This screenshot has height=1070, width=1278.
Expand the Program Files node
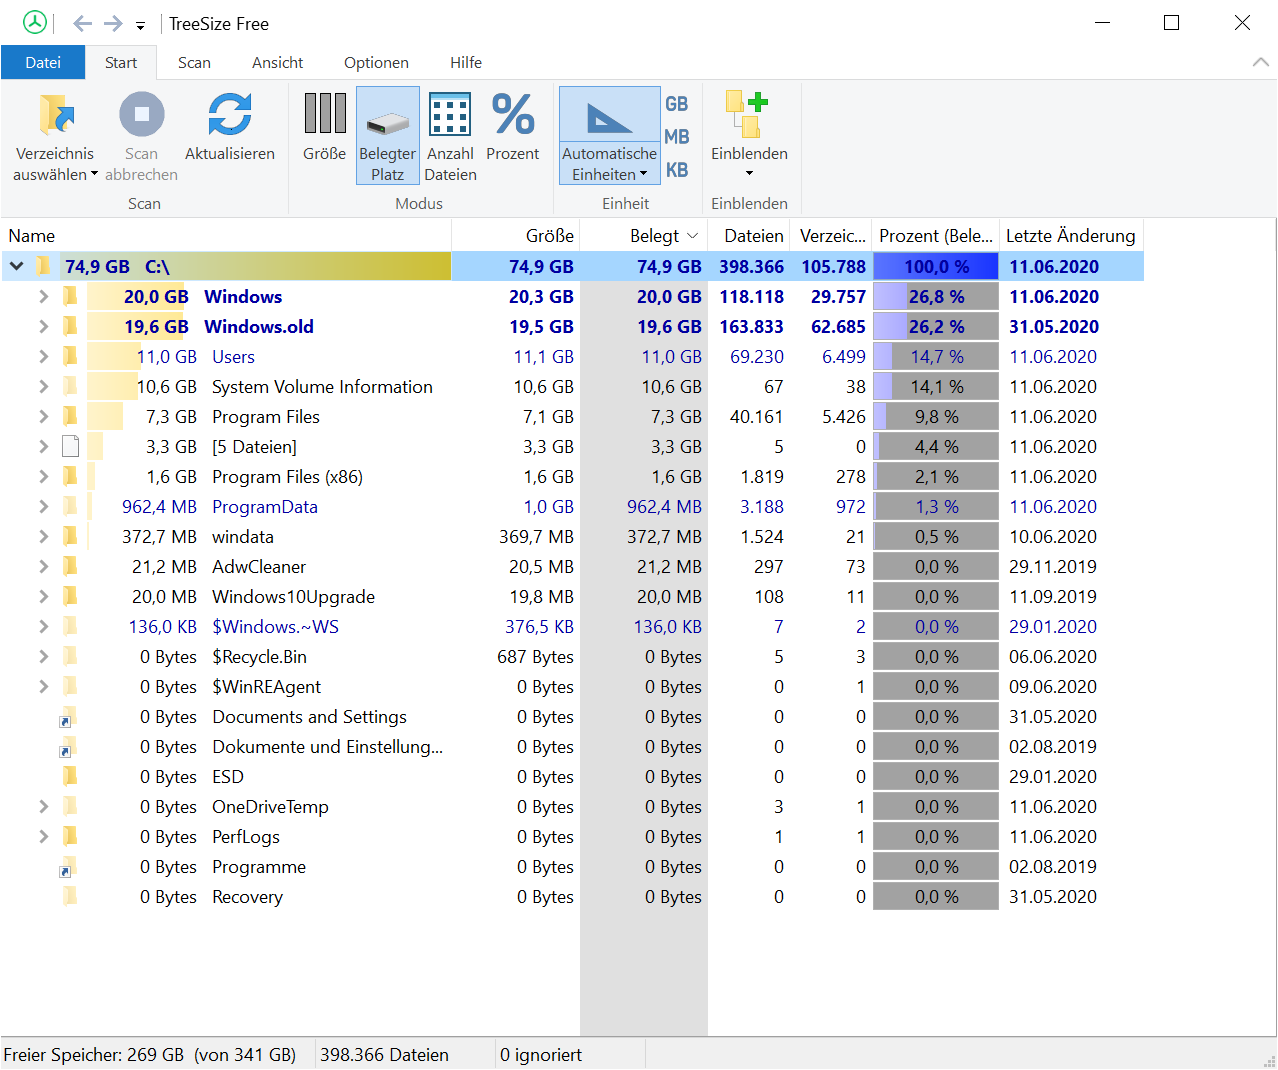[43, 416]
